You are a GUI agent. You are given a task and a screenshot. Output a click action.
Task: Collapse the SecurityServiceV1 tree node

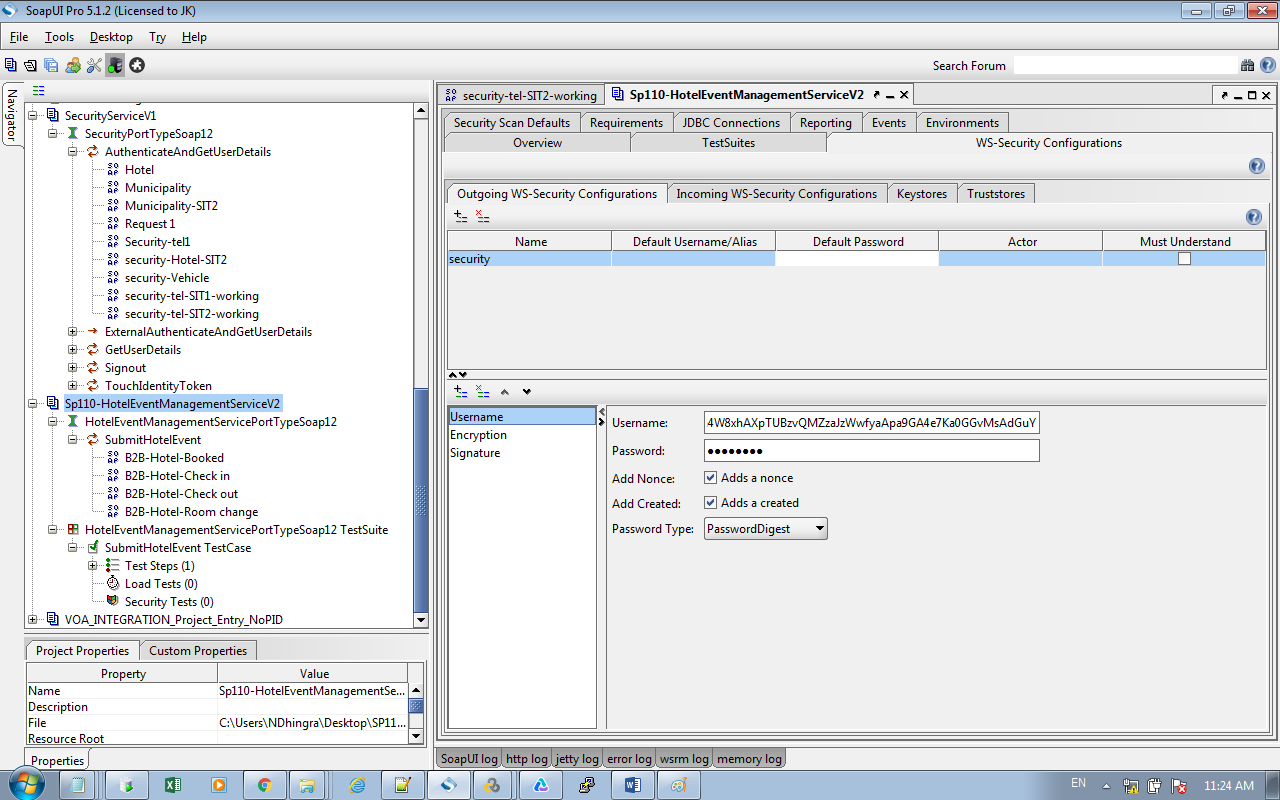click(32, 116)
